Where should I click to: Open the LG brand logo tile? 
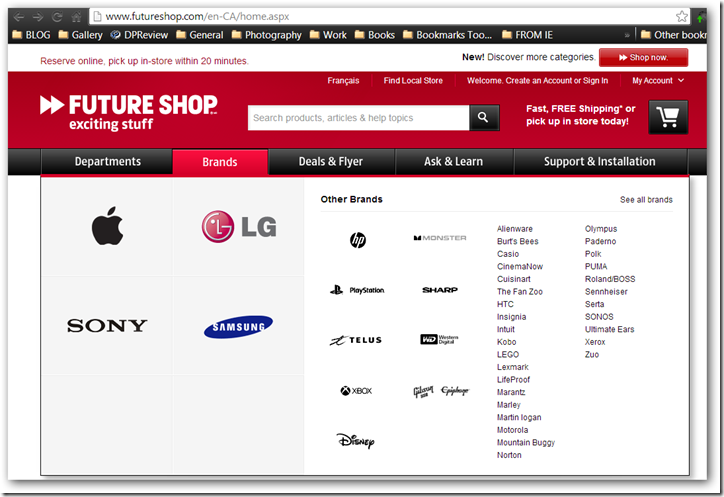(x=239, y=227)
